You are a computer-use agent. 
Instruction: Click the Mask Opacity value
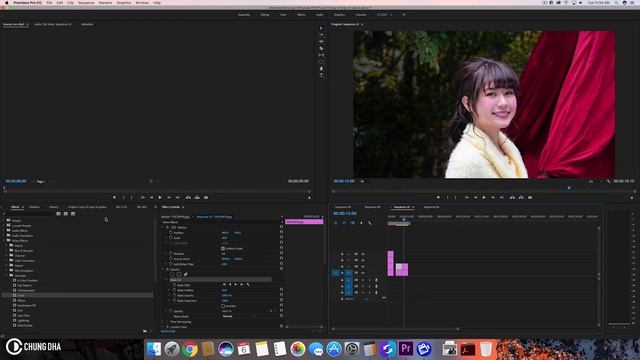(x=227, y=296)
